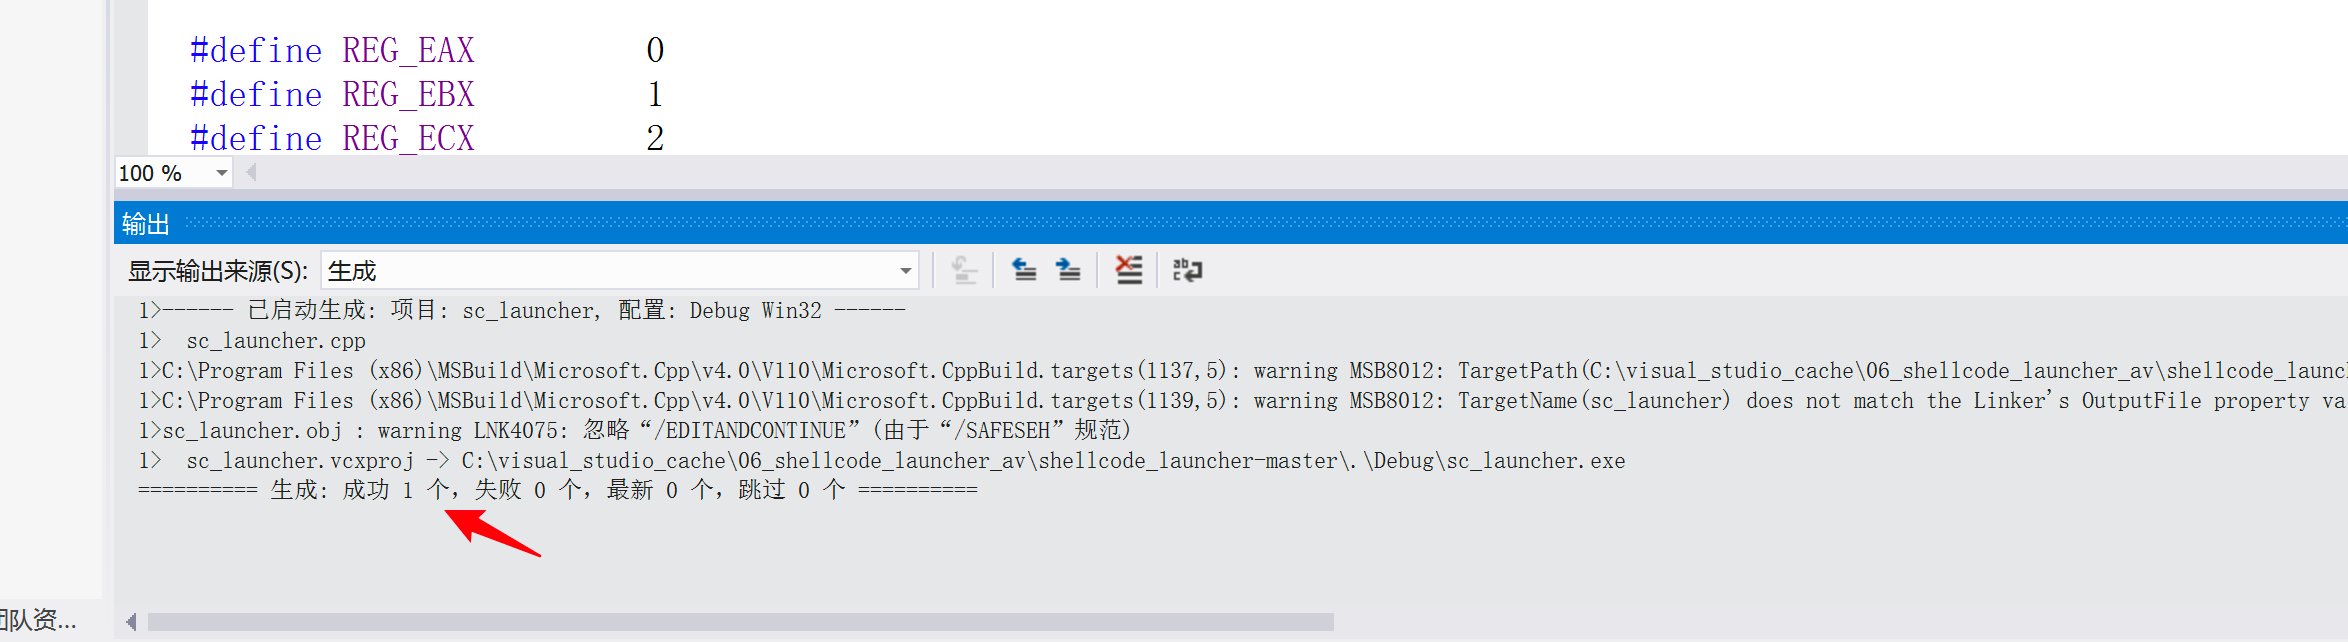Image resolution: width=2348 pixels, height=642 pixels.
Task: Click the 生成: 成功 1 个 summary line
Action: pos(558,490)
